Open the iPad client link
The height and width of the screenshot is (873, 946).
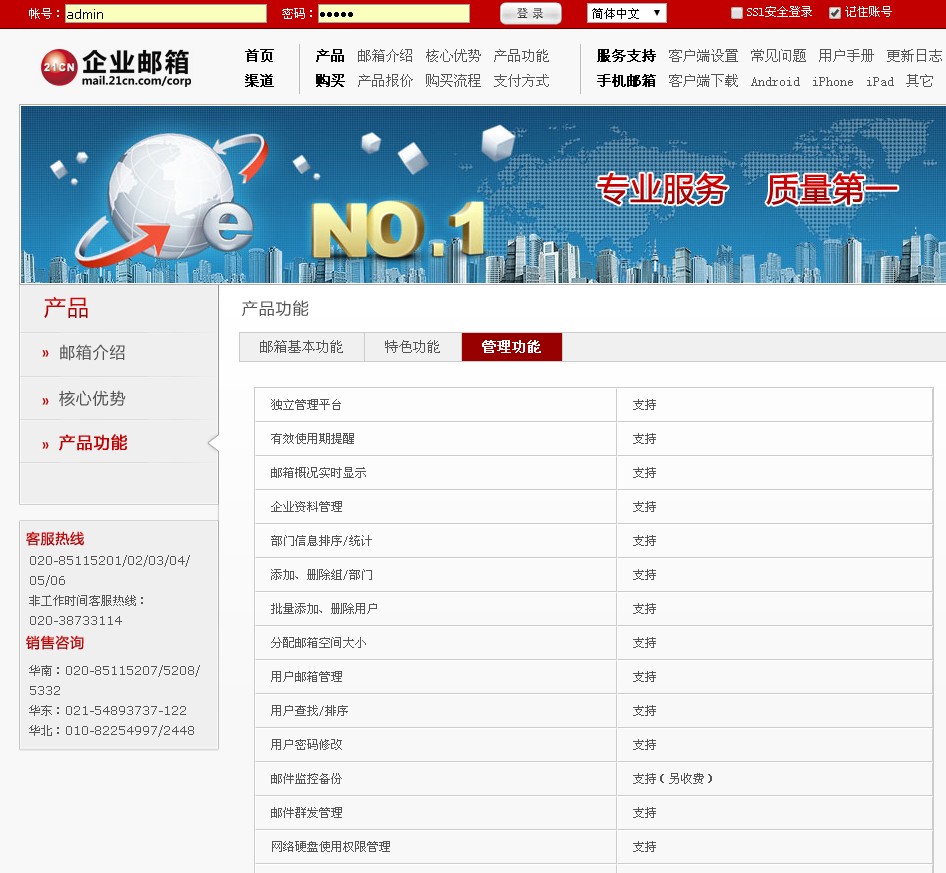point(880,81)
